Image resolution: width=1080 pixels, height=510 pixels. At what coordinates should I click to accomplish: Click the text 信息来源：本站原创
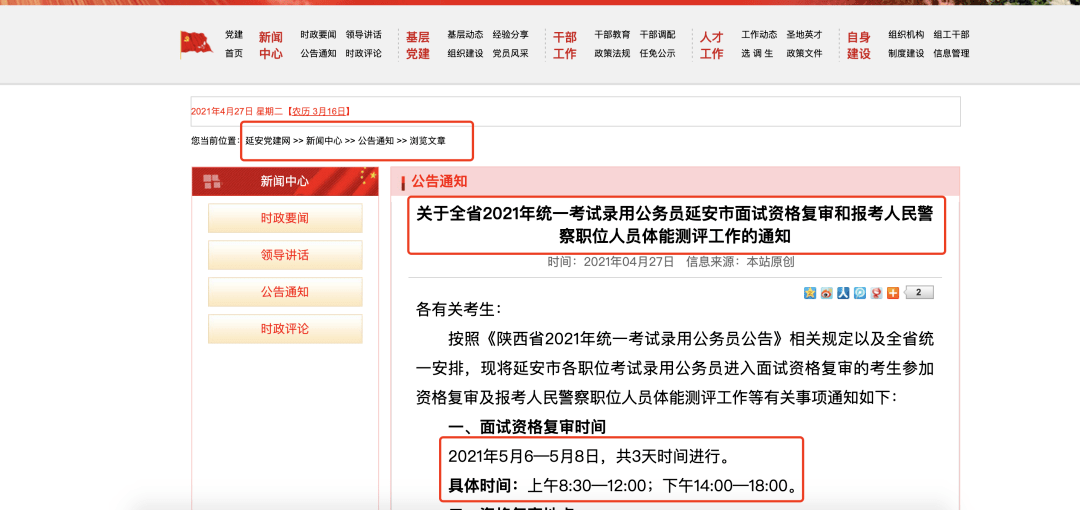pos(741,262)
